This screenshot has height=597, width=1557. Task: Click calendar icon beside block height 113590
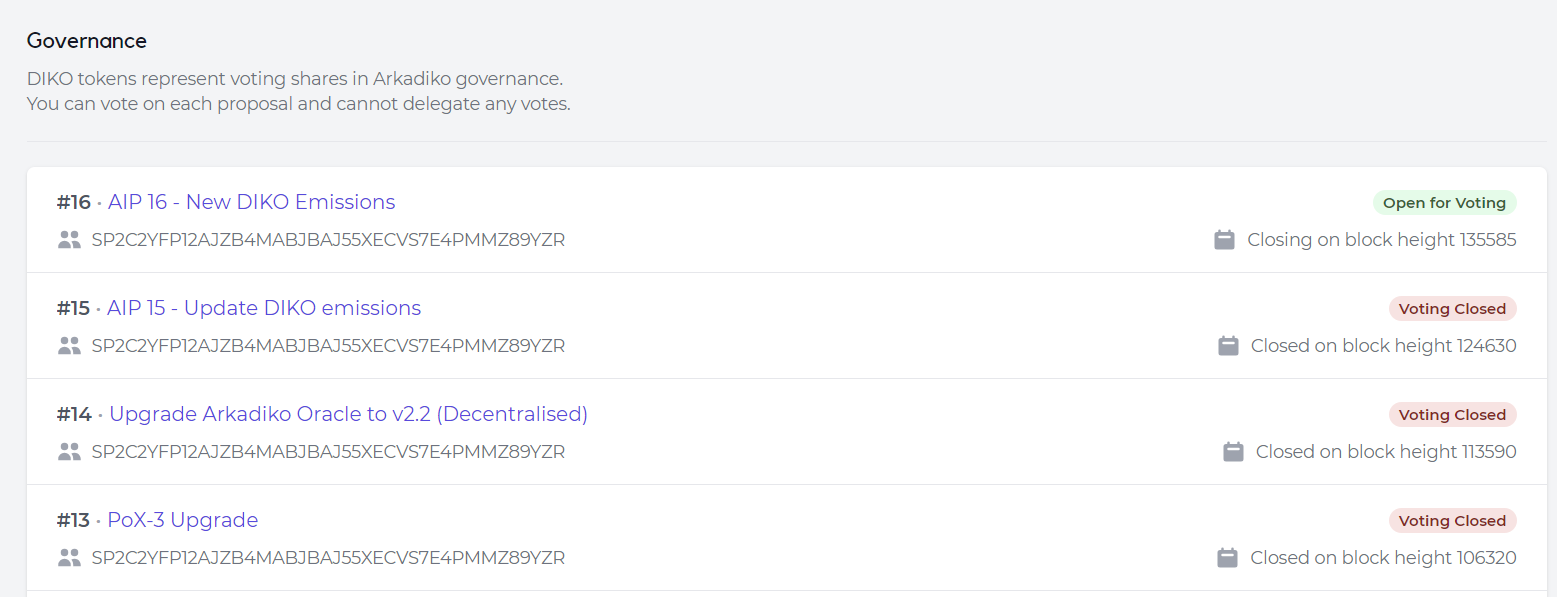[x=1233, y=452]
